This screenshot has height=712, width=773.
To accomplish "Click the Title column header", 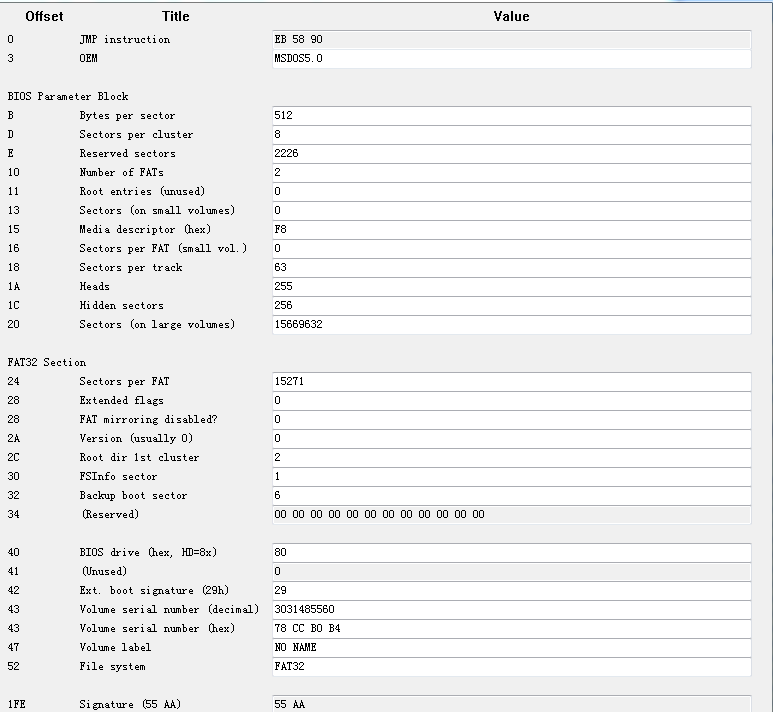I will (175, 16).
